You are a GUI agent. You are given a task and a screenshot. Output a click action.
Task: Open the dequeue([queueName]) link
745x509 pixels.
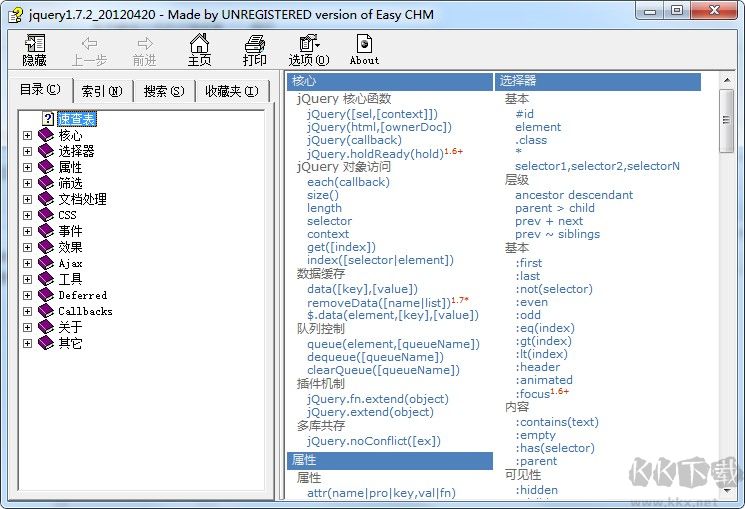pyautogui.click(x=375, y=357)
